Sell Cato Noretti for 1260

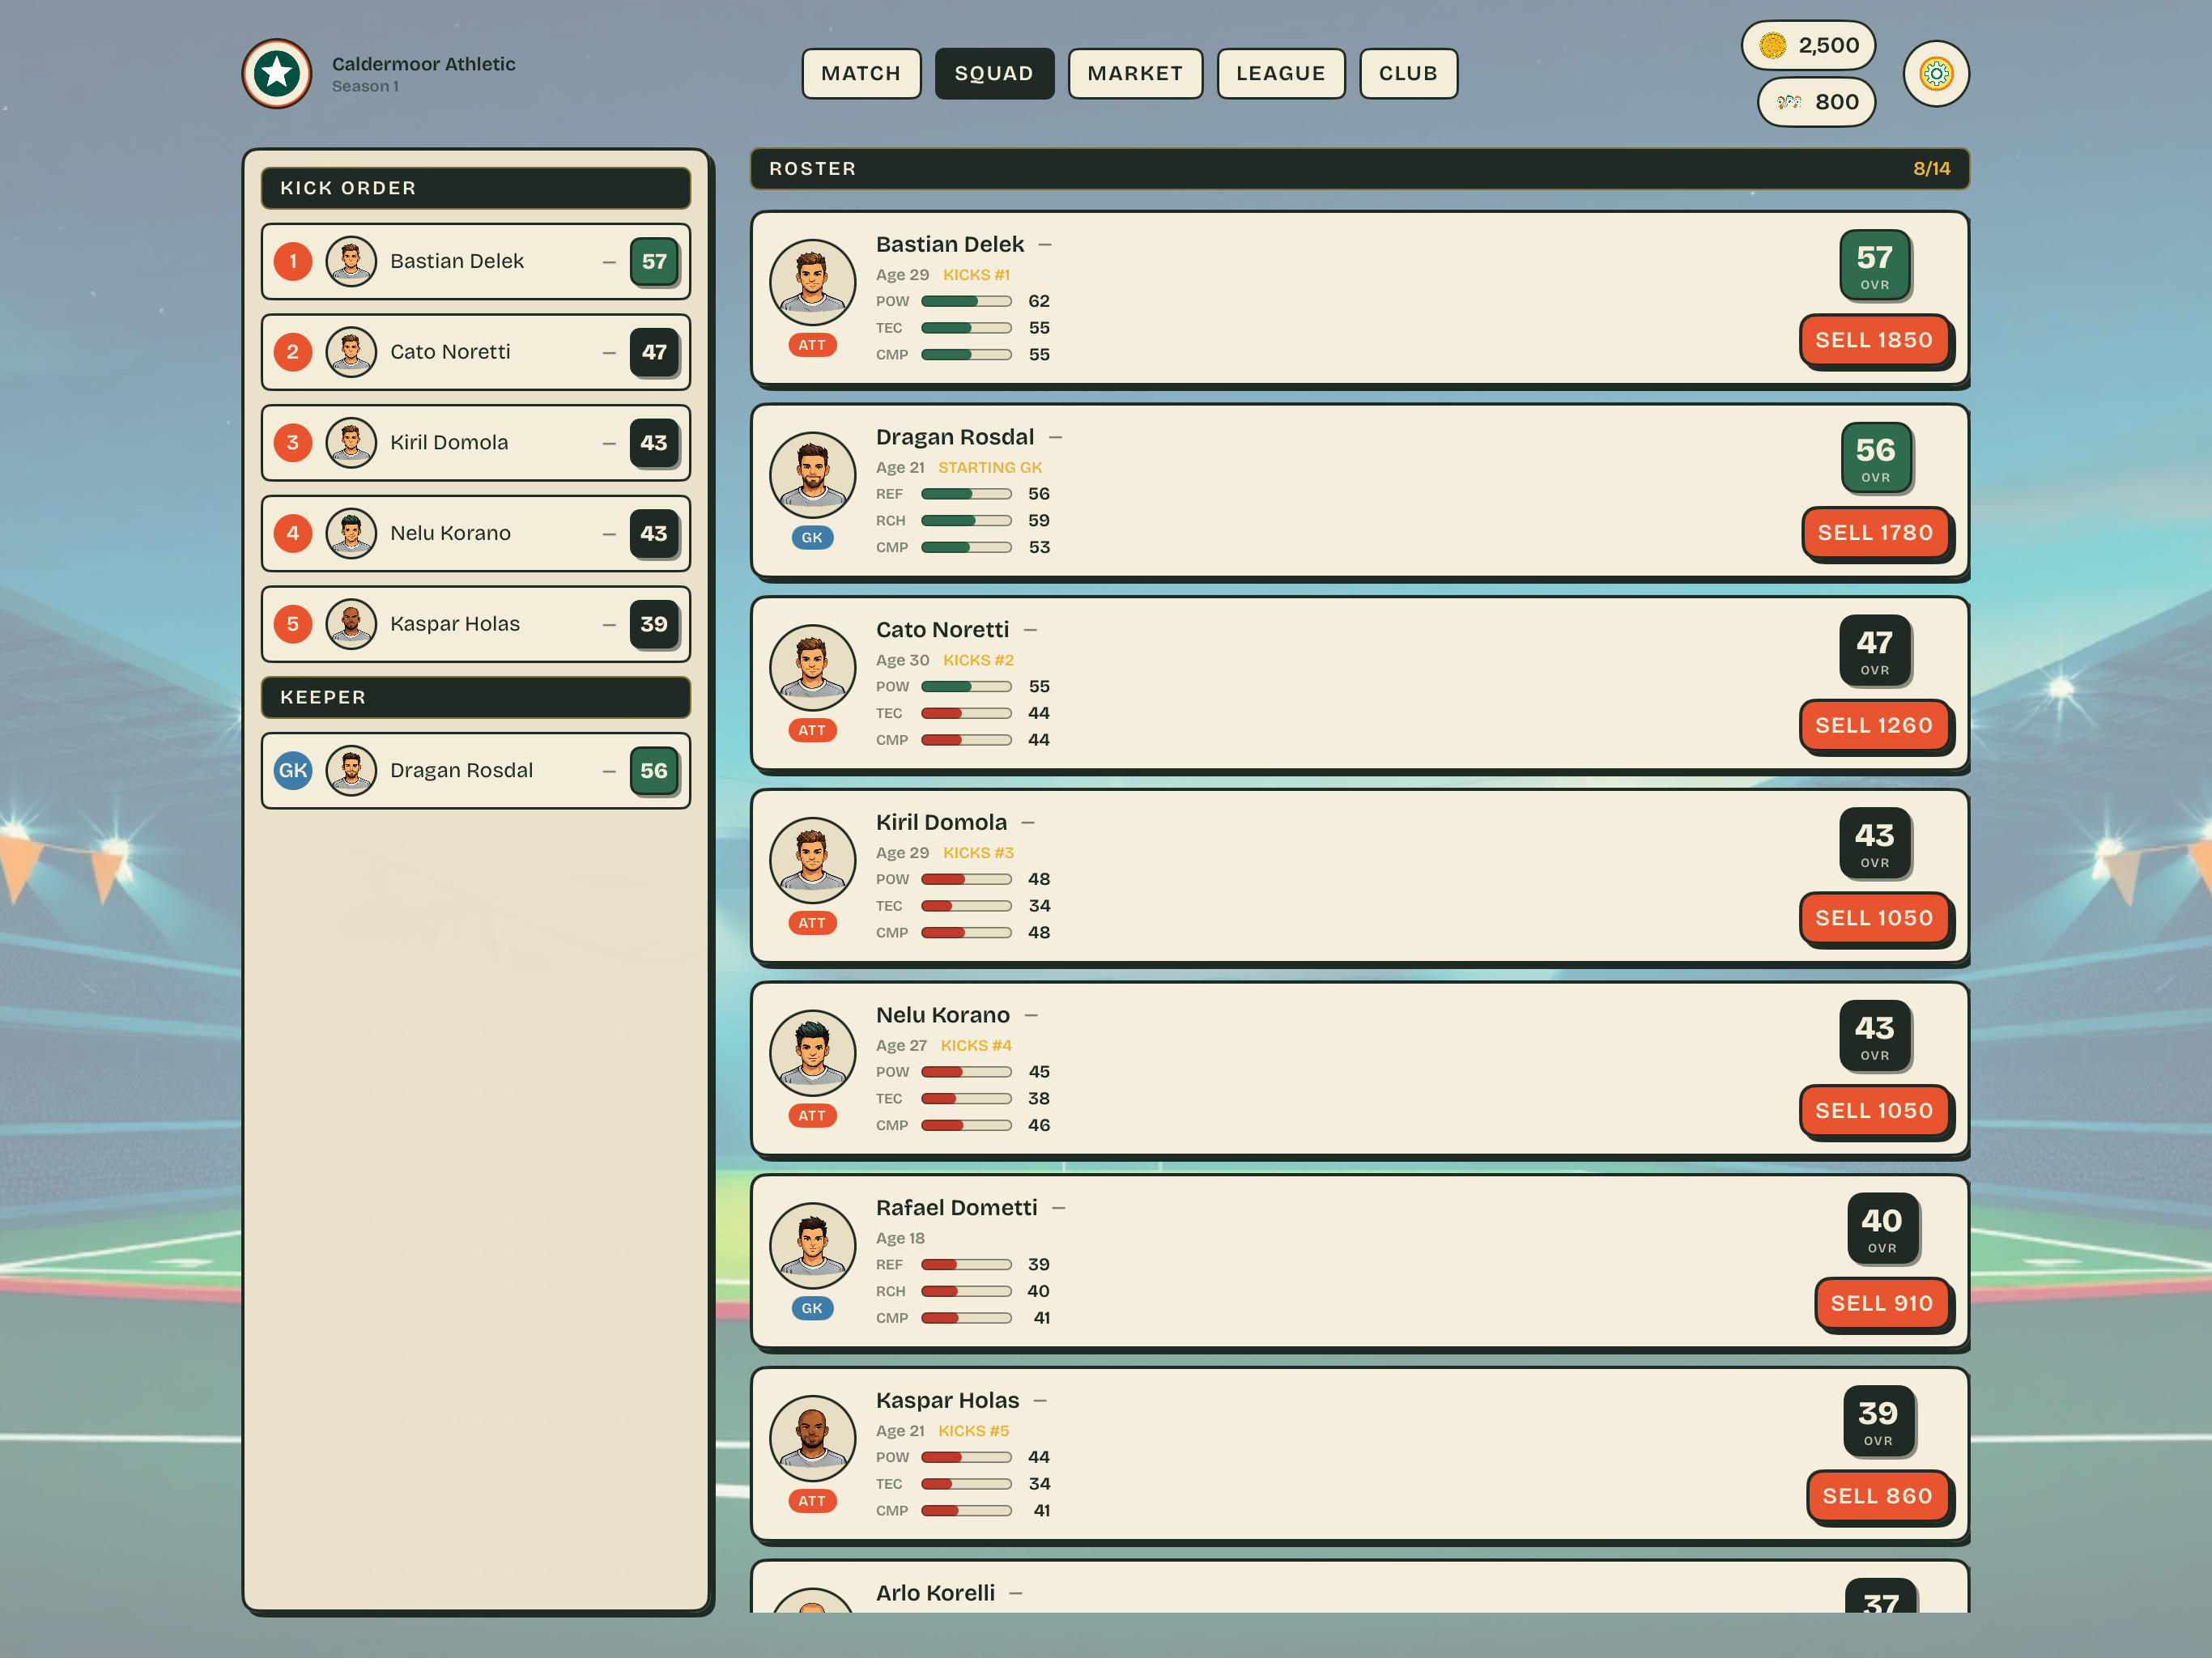click(1874, 725)
